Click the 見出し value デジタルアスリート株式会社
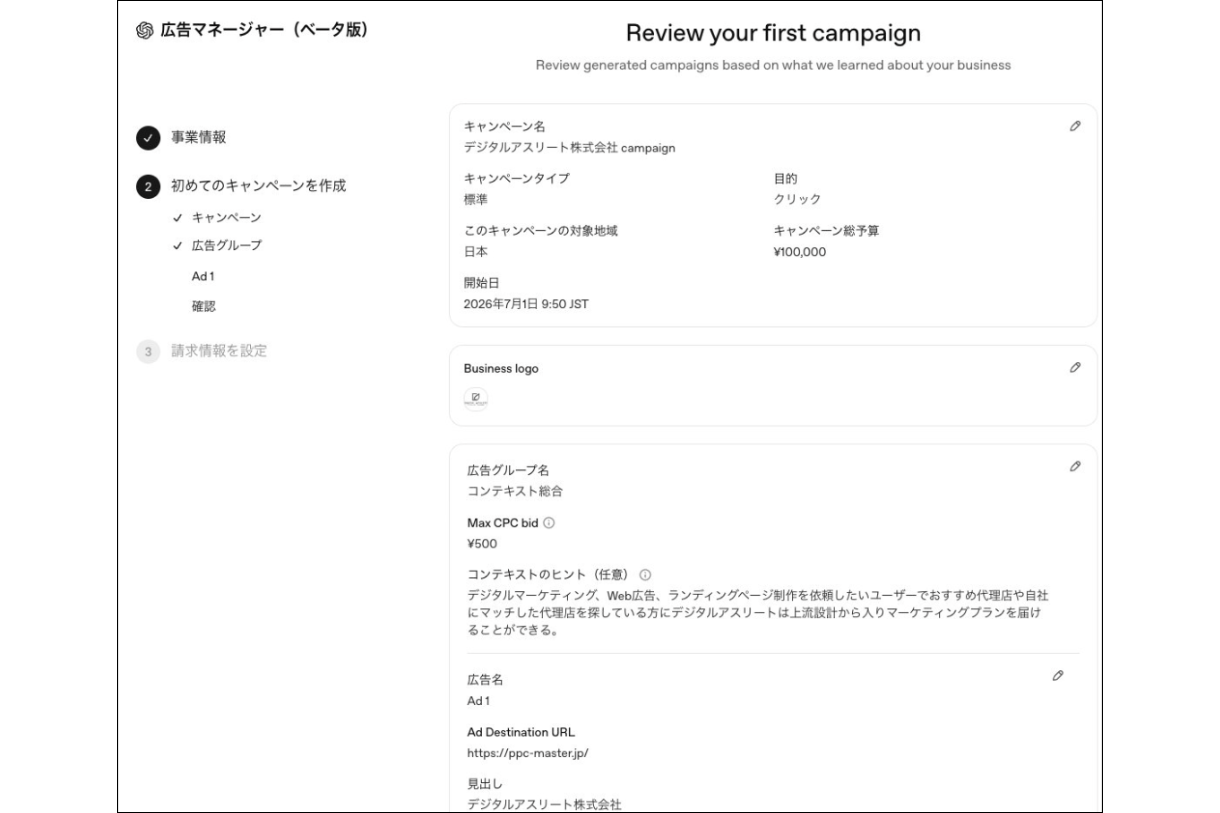Viewport: 1220px width, 813px height. pyautogui.click(x=544, y=804)
